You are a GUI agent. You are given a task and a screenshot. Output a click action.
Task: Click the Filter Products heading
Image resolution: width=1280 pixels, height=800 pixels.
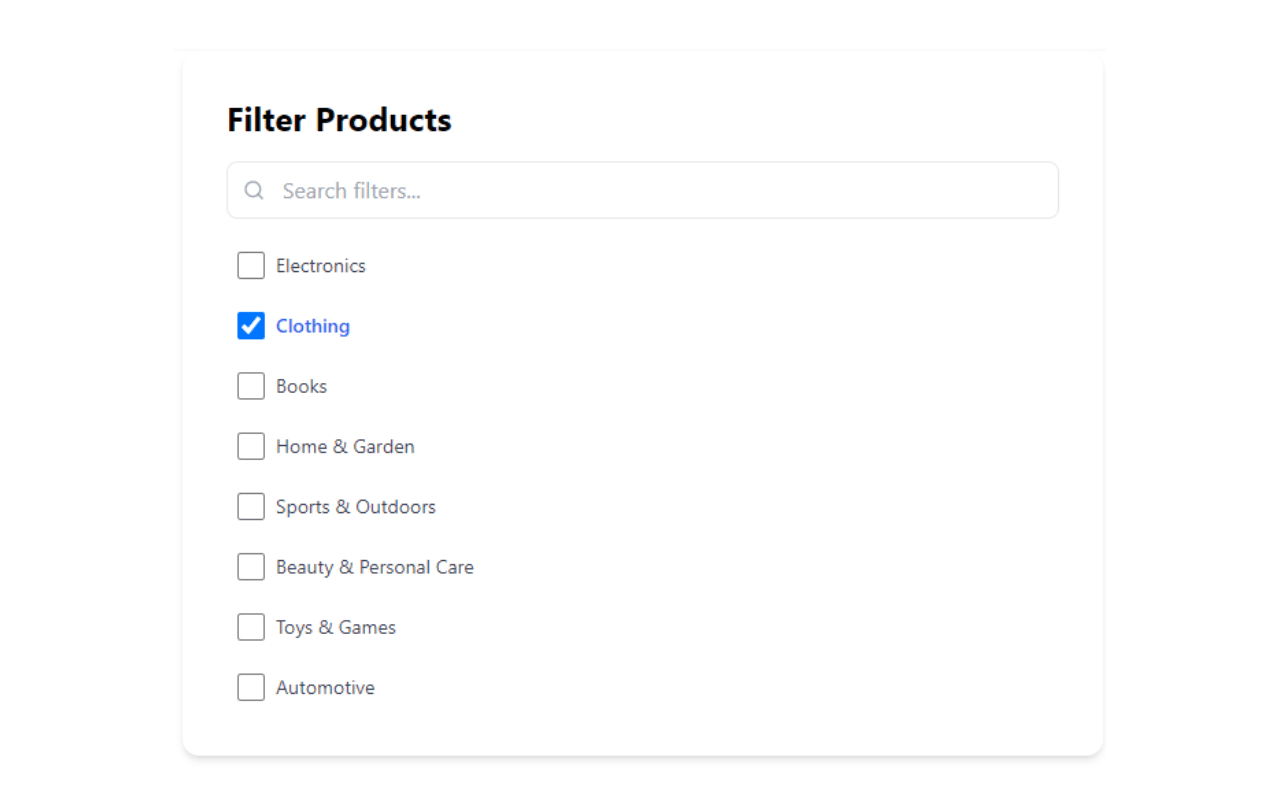339,120
